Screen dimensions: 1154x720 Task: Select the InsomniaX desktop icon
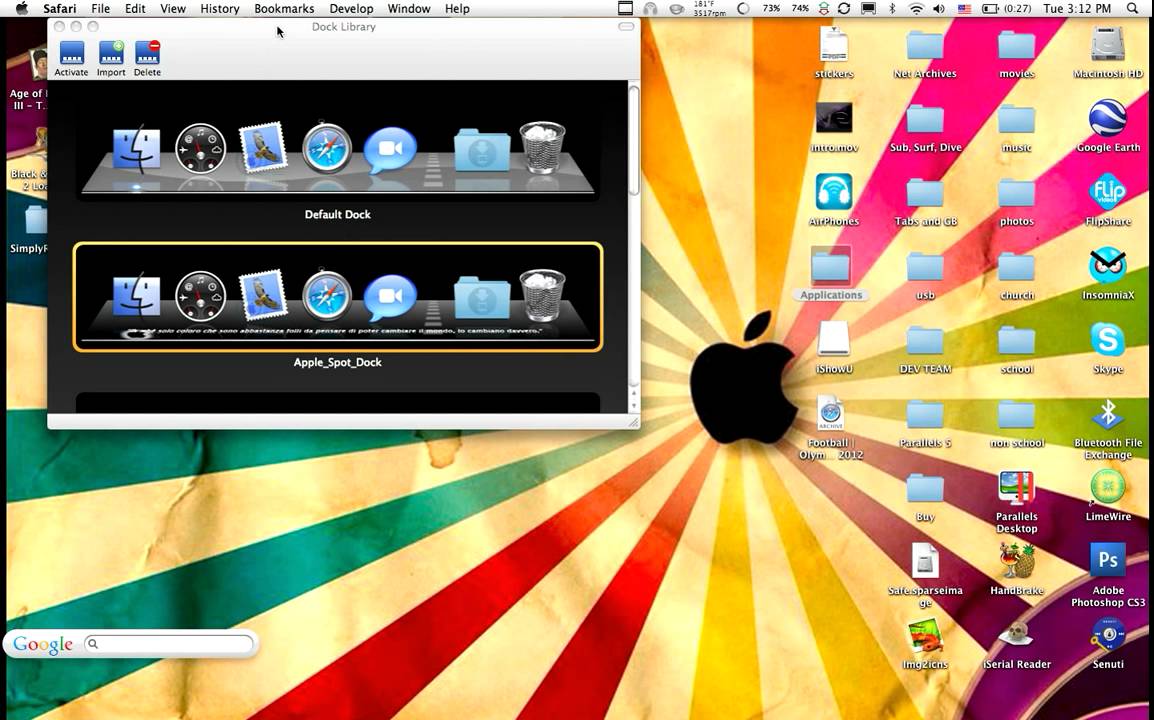pyautogui.click(x=1108, y=266)
